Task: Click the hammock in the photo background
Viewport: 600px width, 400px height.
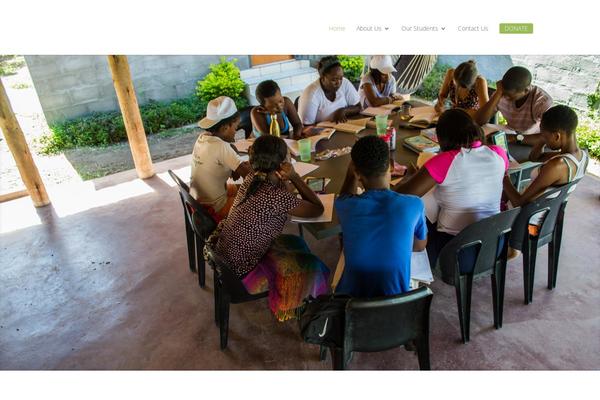Action: tap(414, 73)
